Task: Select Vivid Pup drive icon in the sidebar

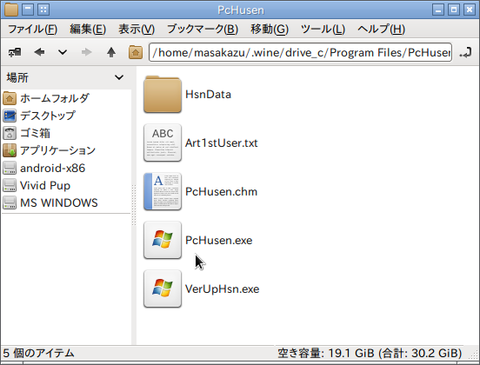Action: (x=10, y=185)
